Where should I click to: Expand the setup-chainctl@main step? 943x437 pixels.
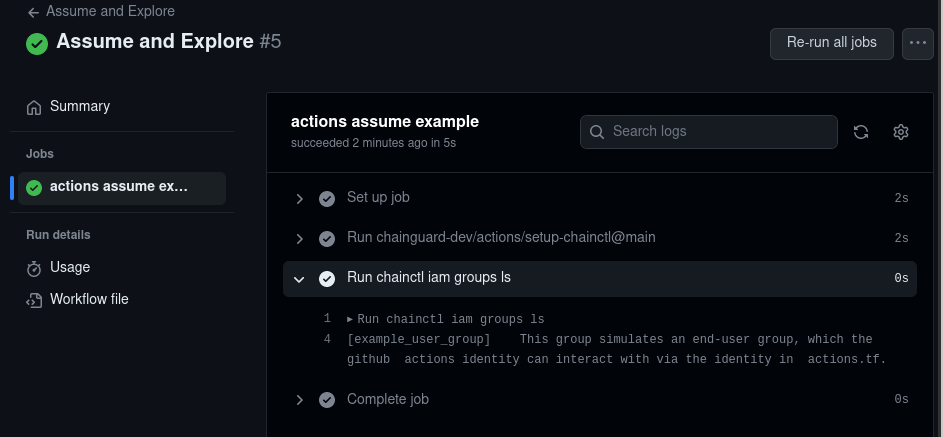299,238
